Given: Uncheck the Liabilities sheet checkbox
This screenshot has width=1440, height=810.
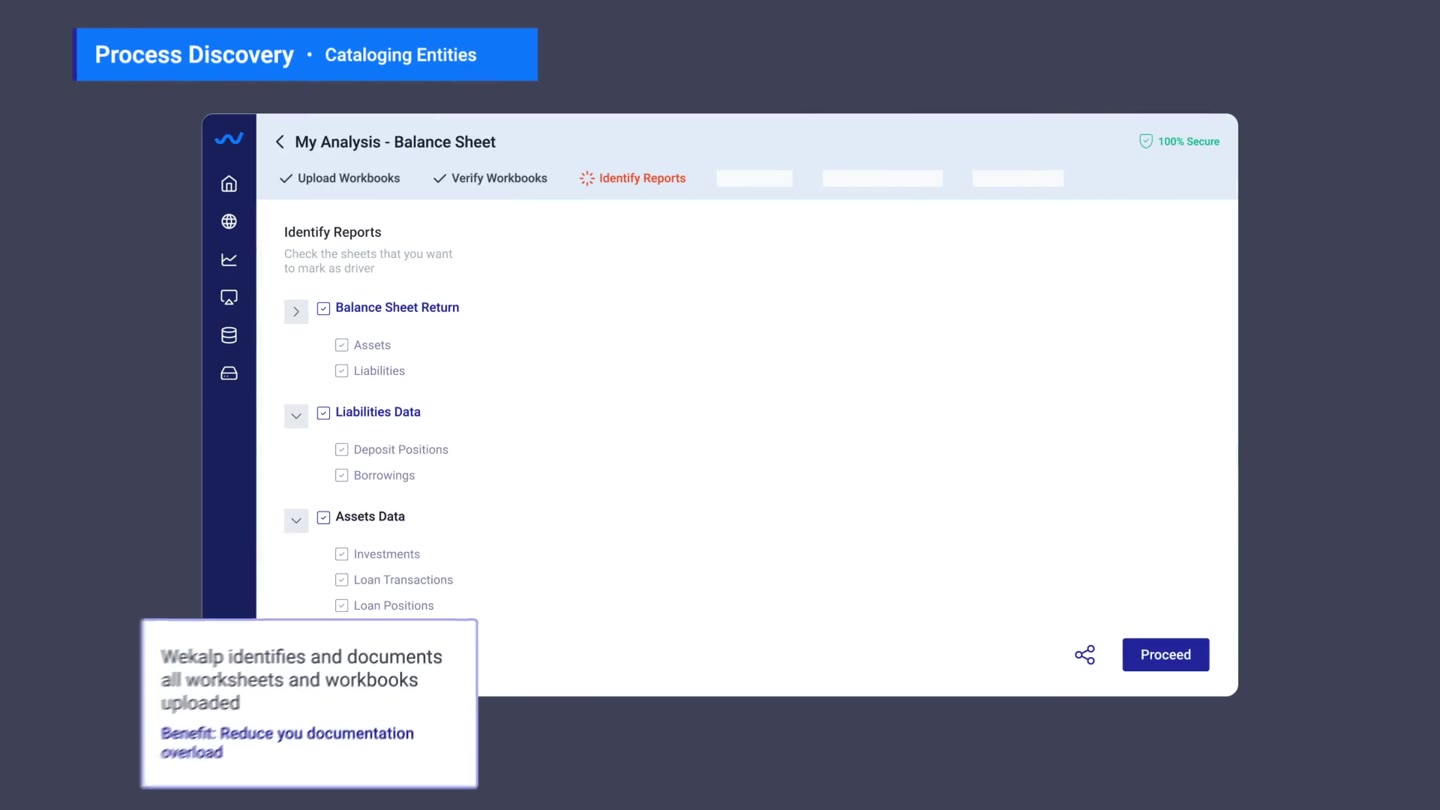Looking at the screenshot, I should pos(341,371).
